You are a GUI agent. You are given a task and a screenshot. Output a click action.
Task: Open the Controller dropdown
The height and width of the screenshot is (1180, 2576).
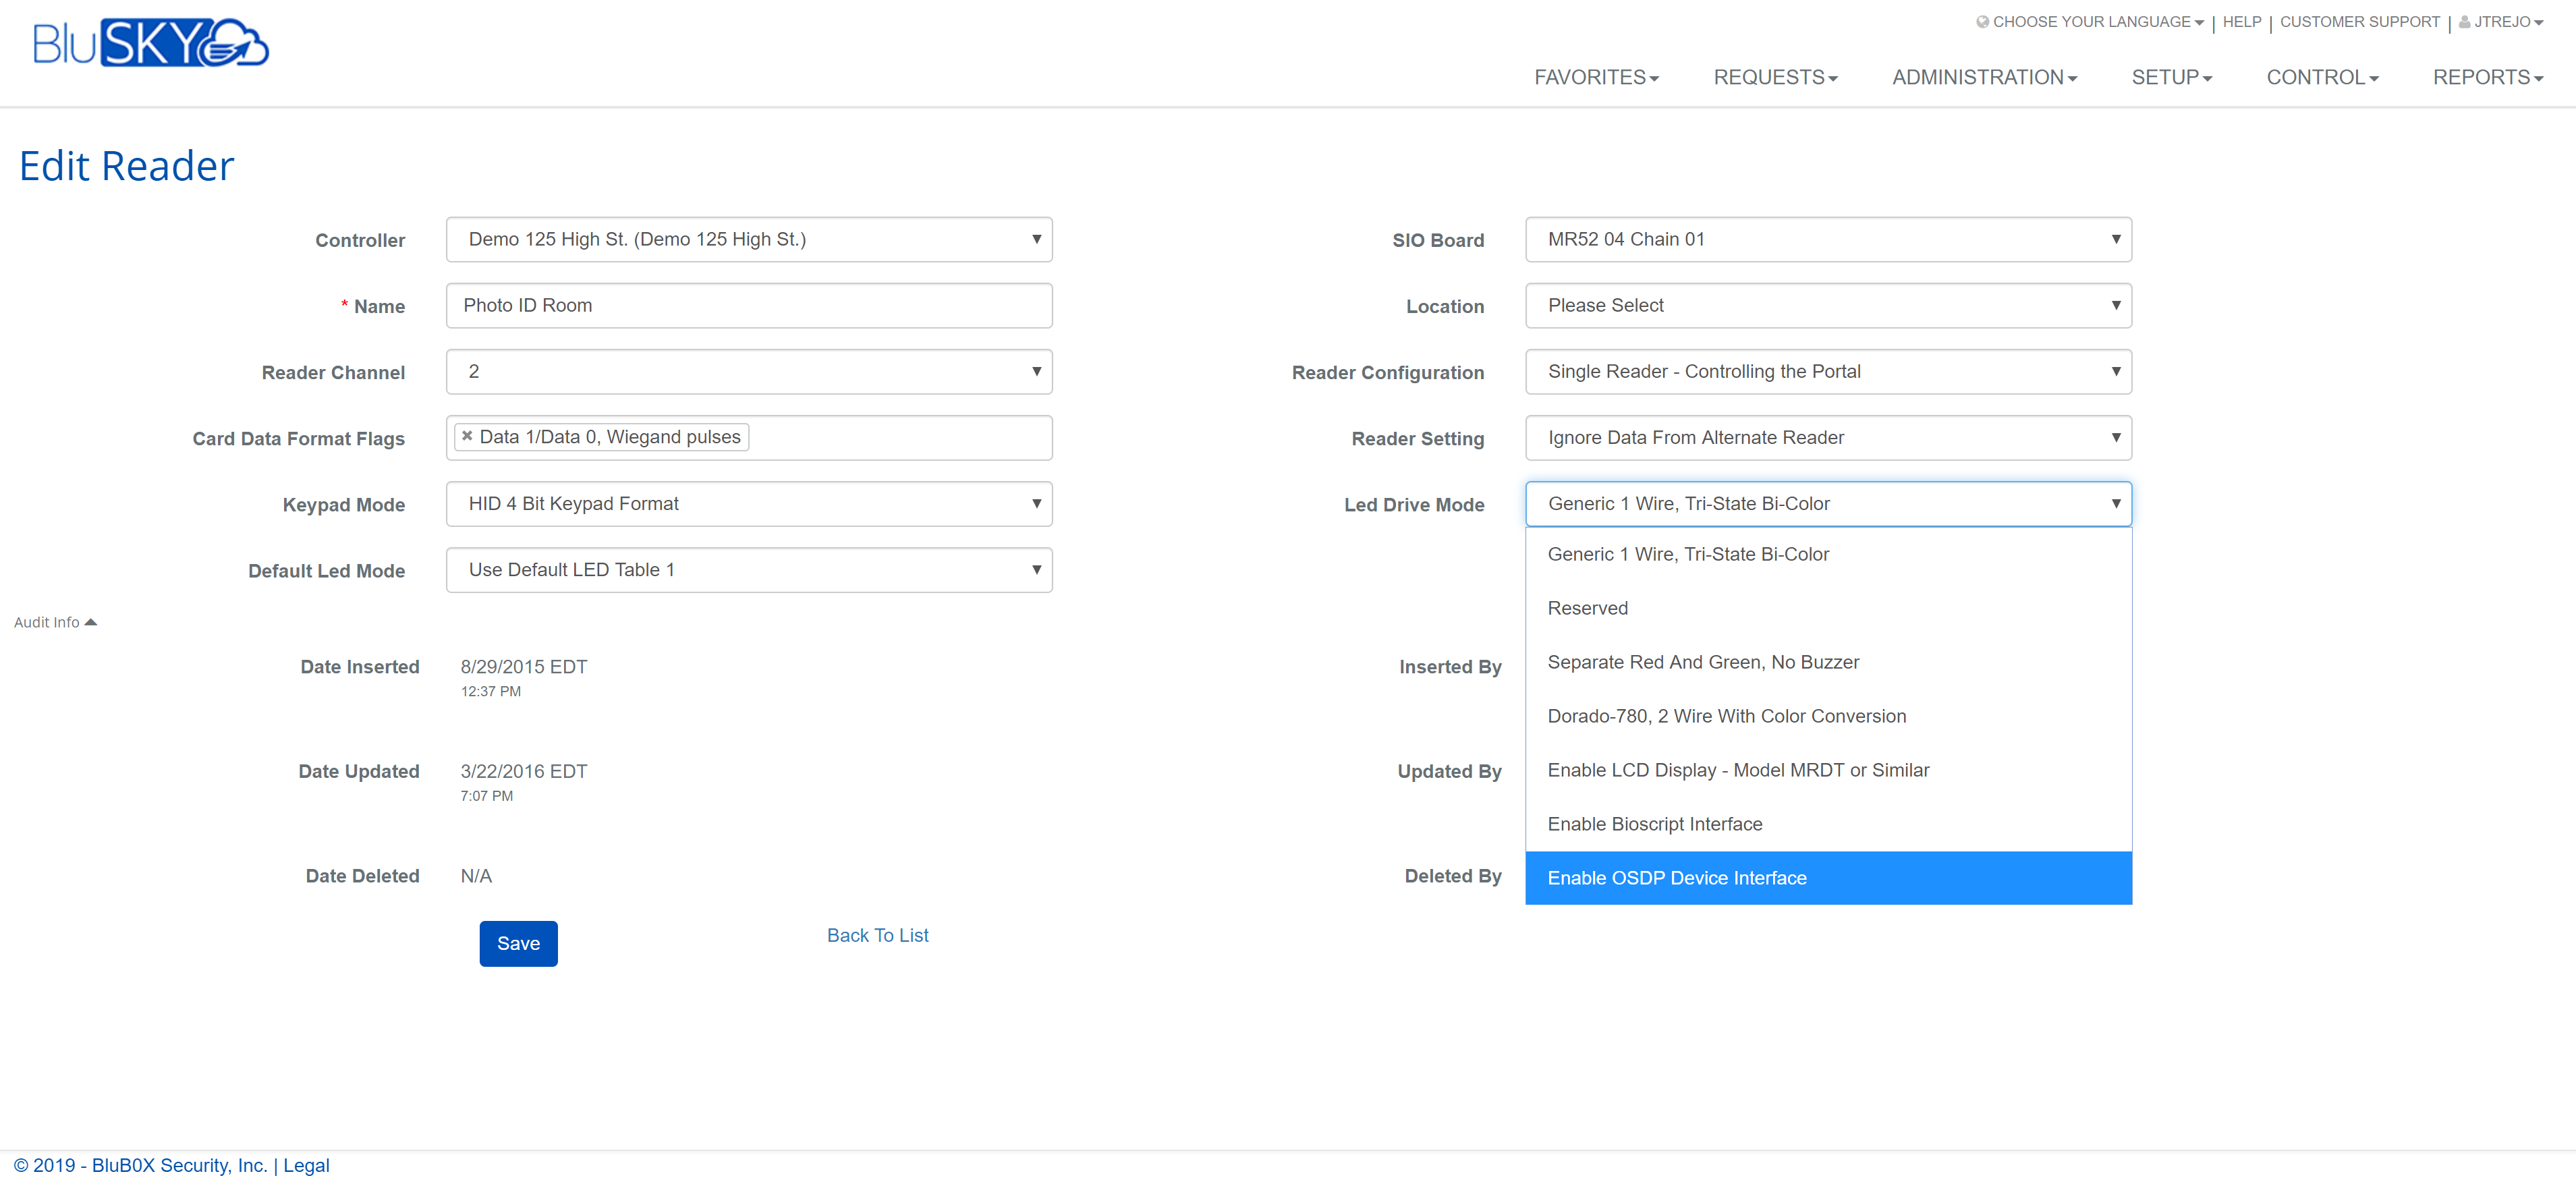[x=749, y=240]
